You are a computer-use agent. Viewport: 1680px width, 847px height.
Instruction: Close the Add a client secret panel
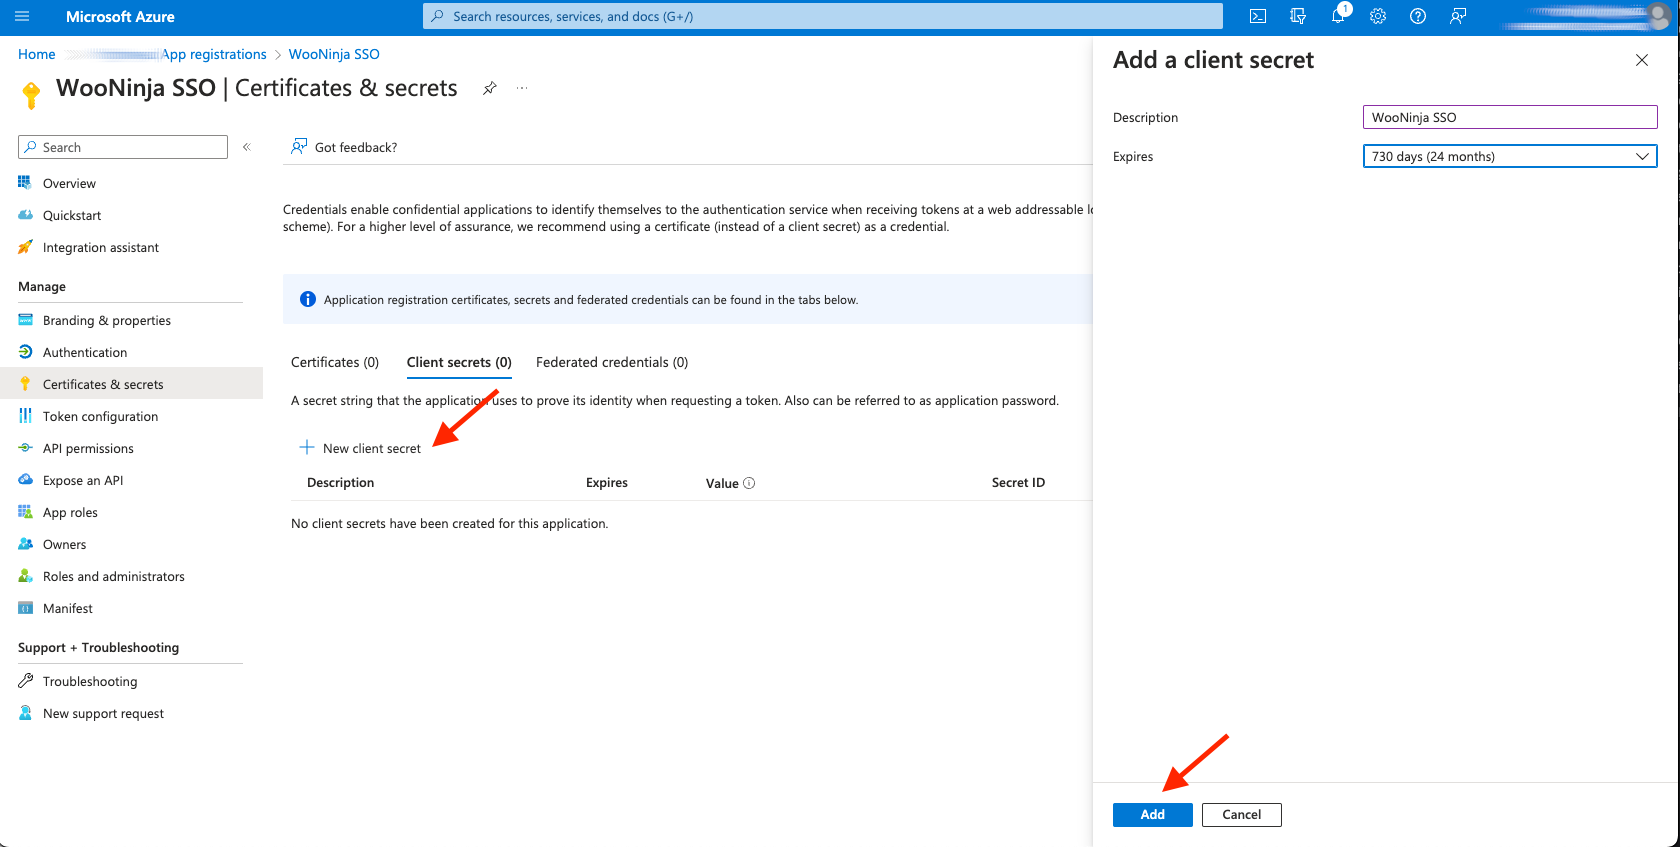tap(1641, 60)
